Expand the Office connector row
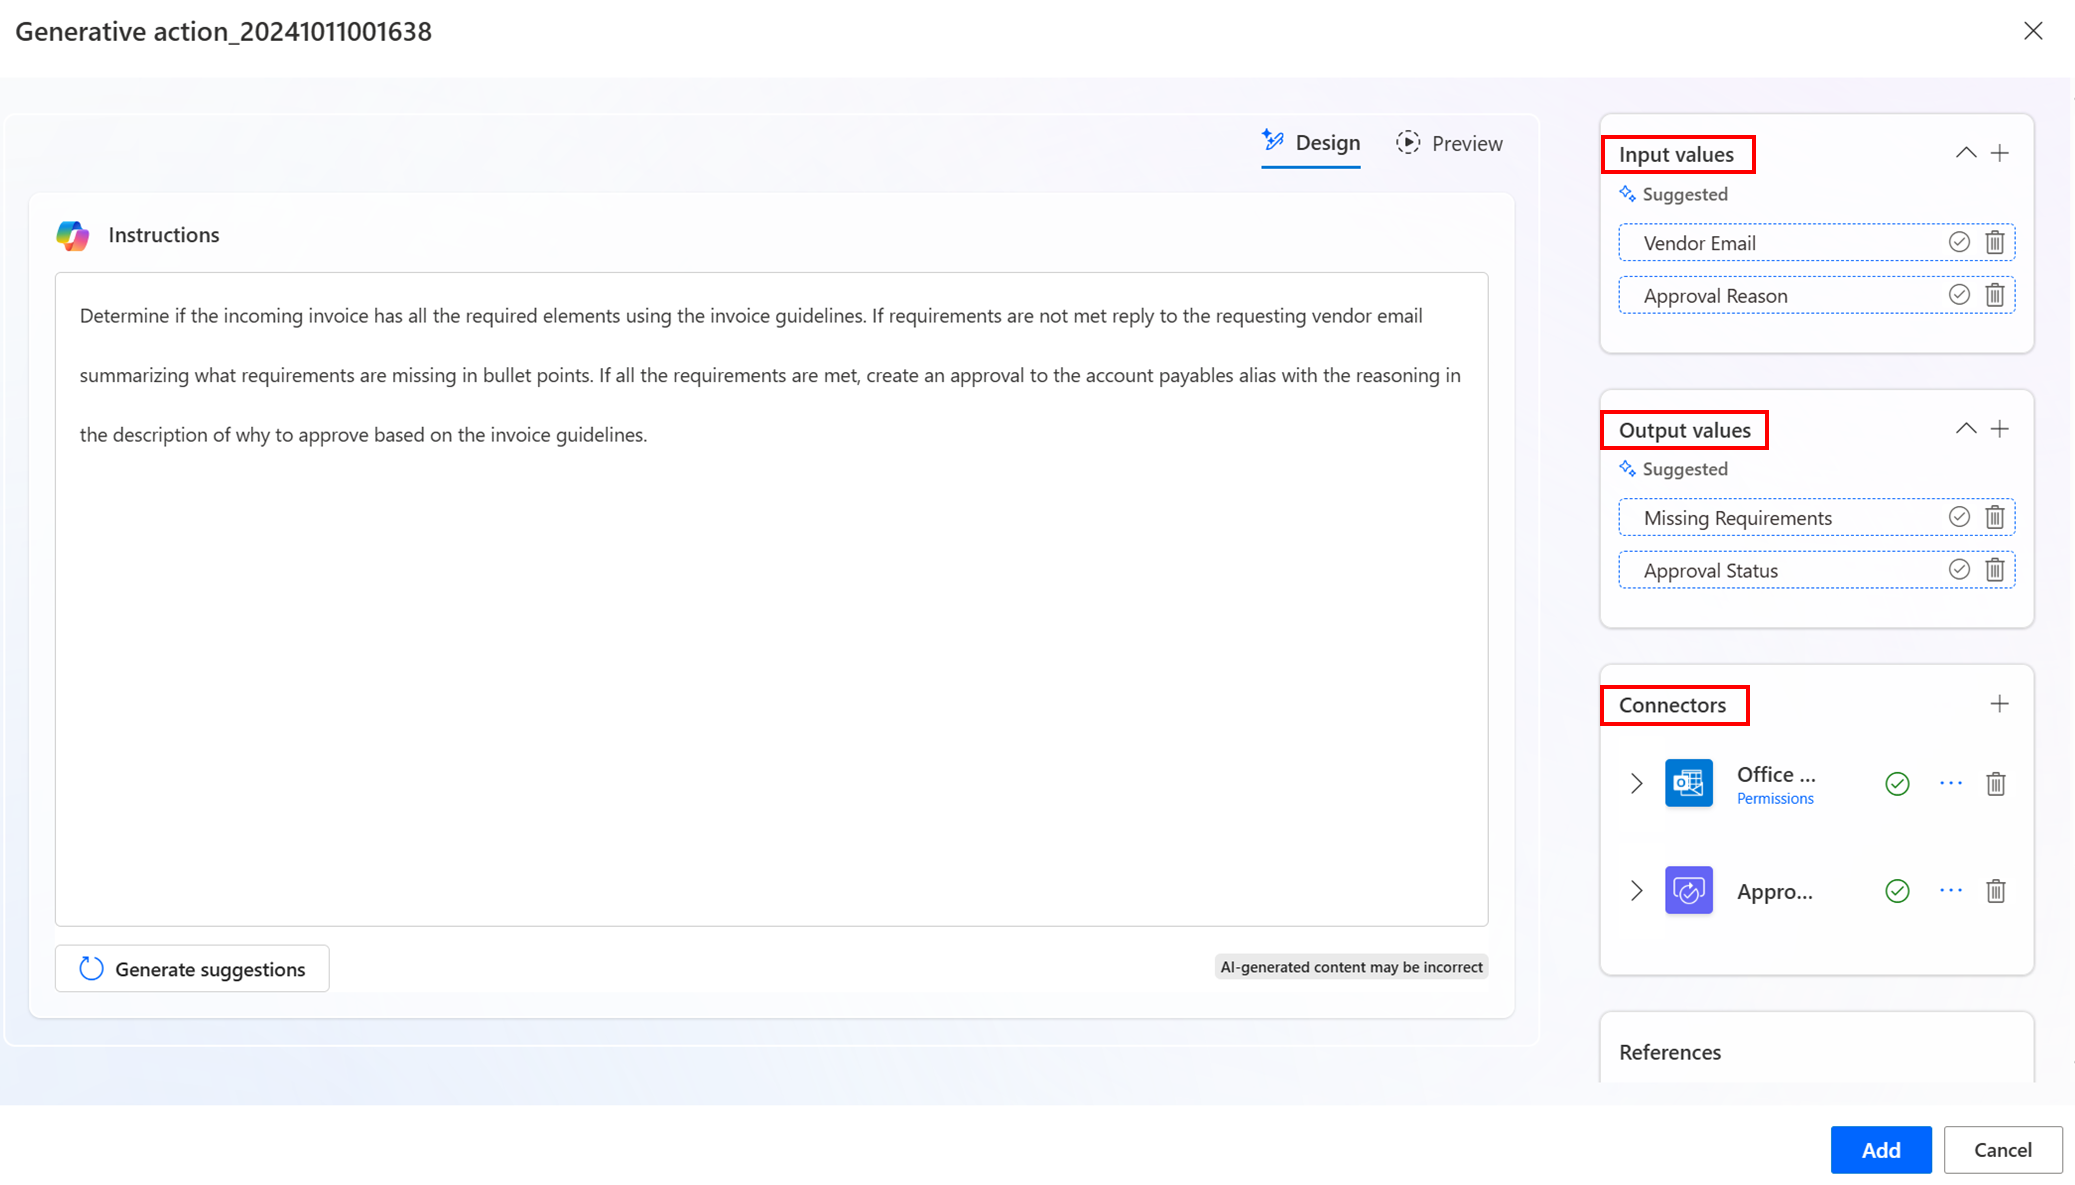Screen dimensions: 2075x1185 [x=1636, y=783]
